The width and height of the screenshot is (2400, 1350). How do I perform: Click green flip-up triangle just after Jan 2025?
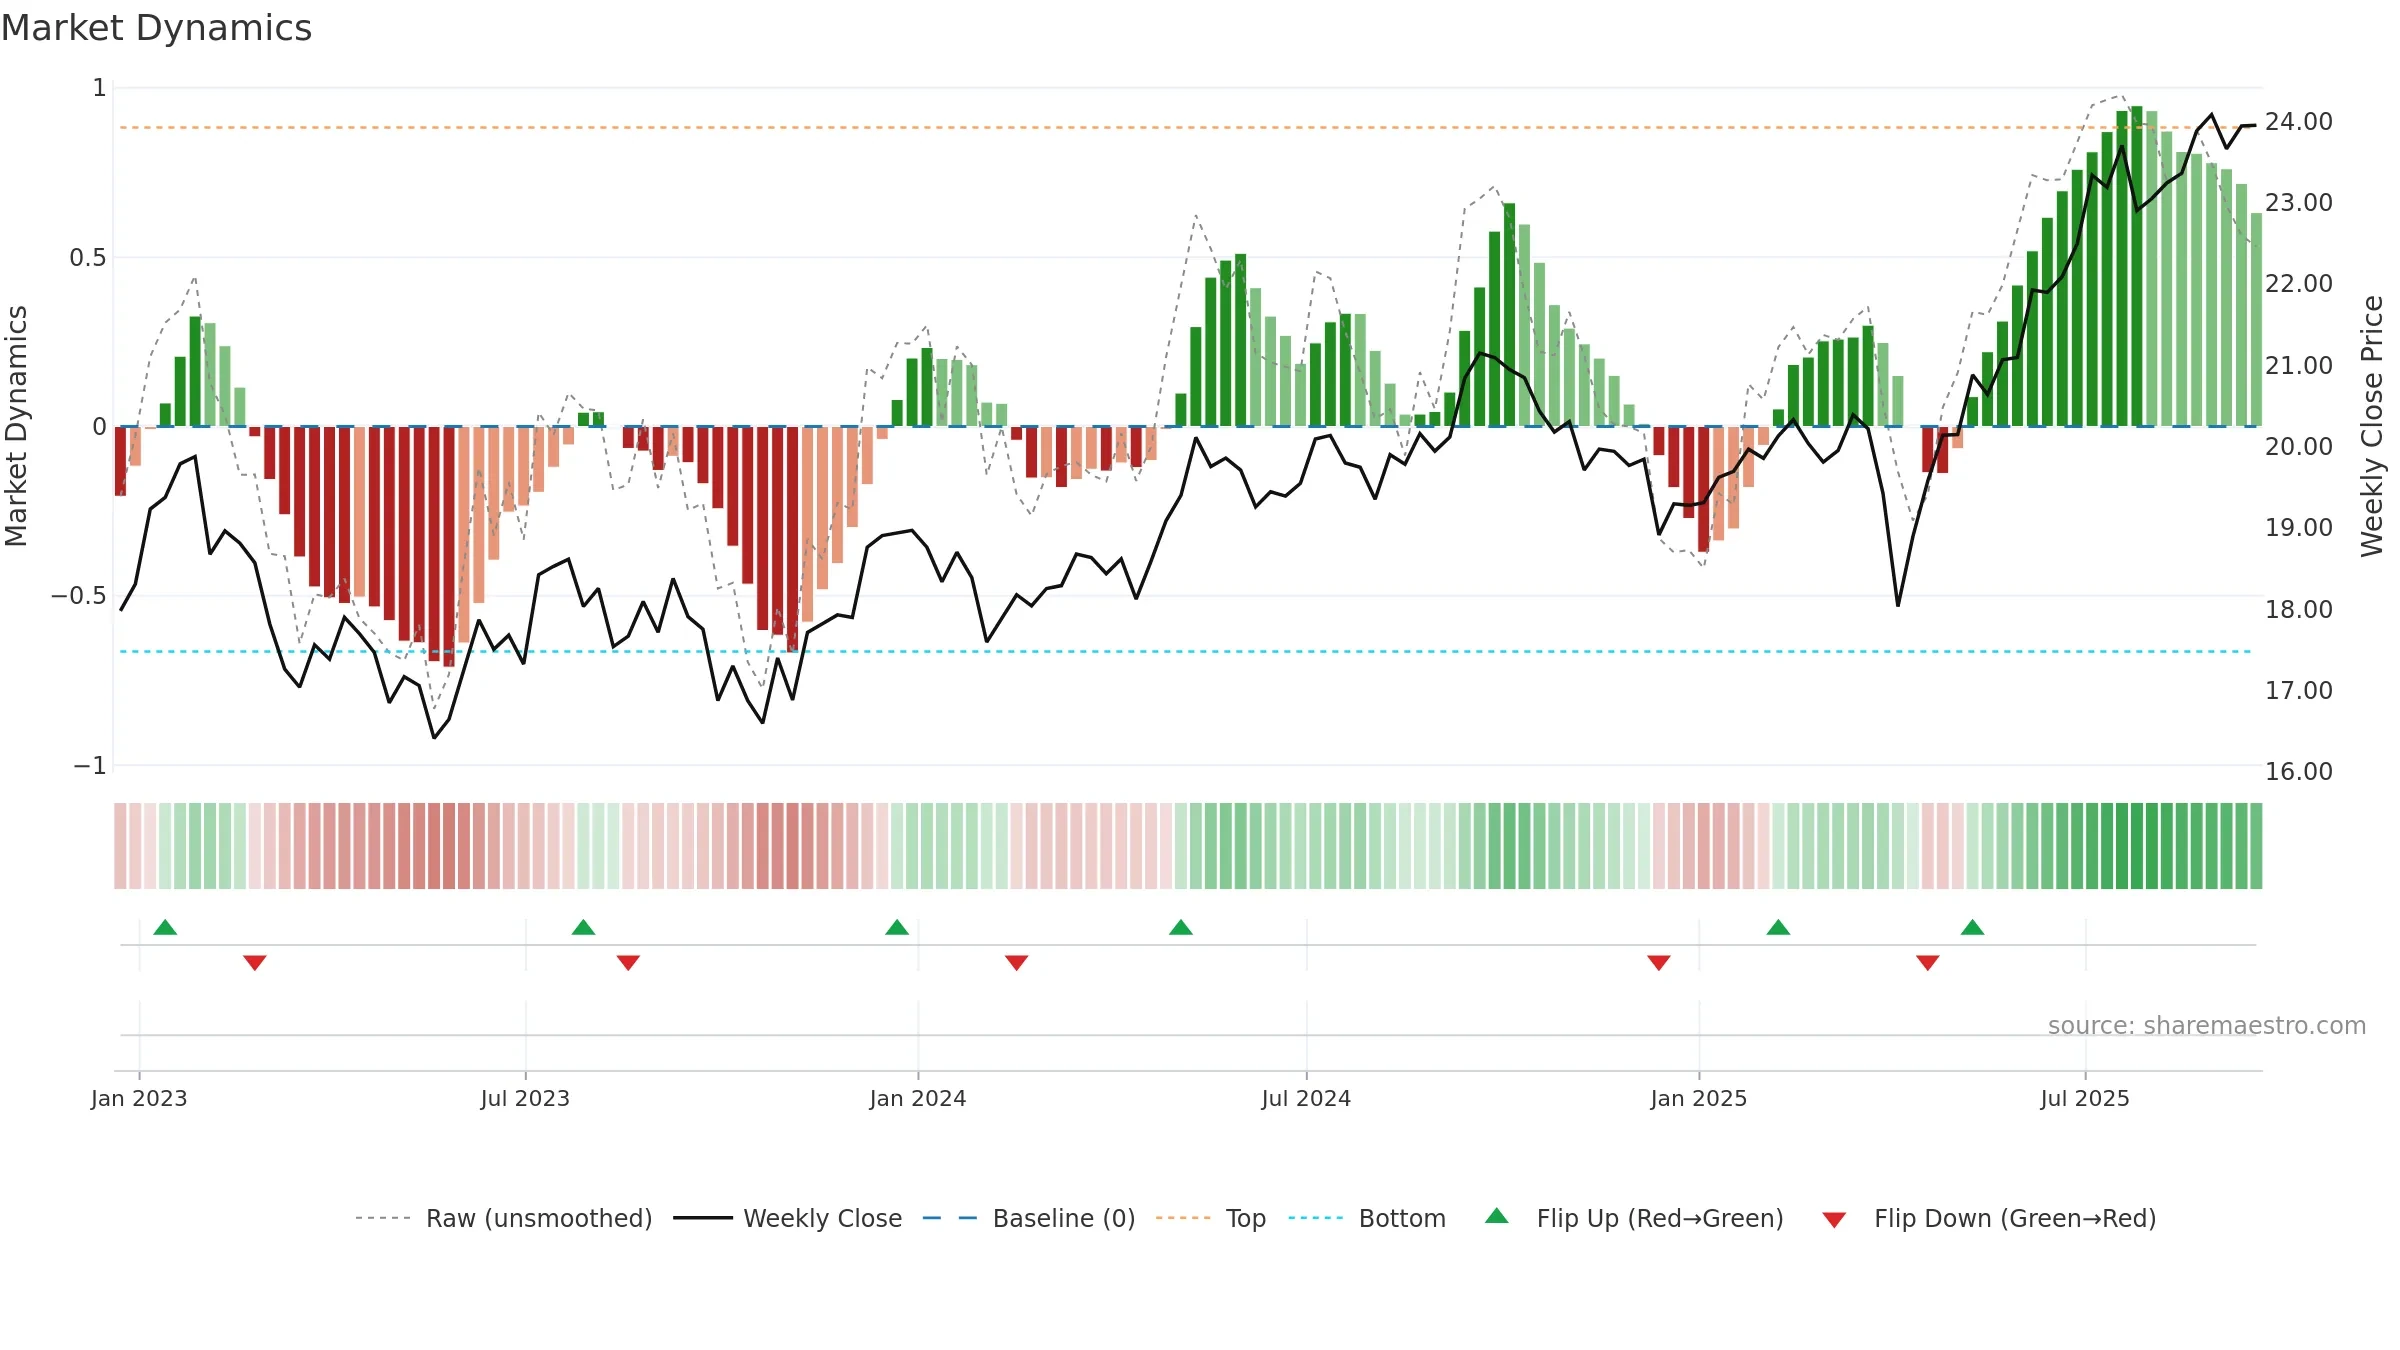(x=1778, y=927)
